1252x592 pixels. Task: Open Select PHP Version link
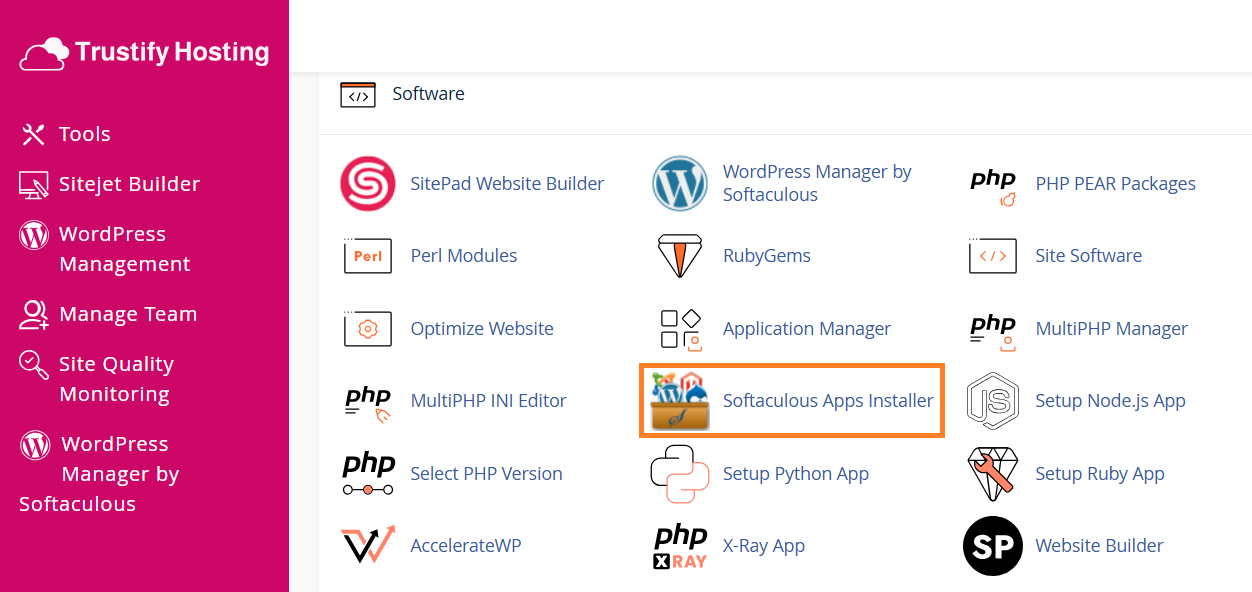[x=486, y=473]
